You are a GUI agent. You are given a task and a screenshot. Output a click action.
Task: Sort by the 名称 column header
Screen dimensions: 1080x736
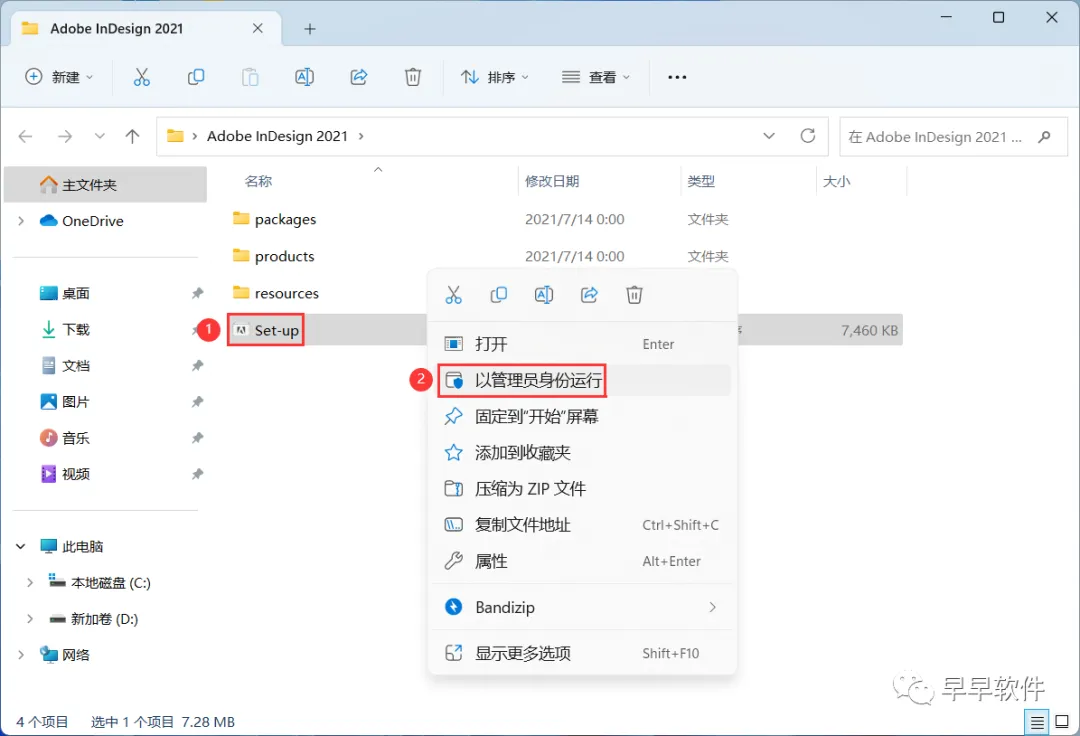click(258, 181)
